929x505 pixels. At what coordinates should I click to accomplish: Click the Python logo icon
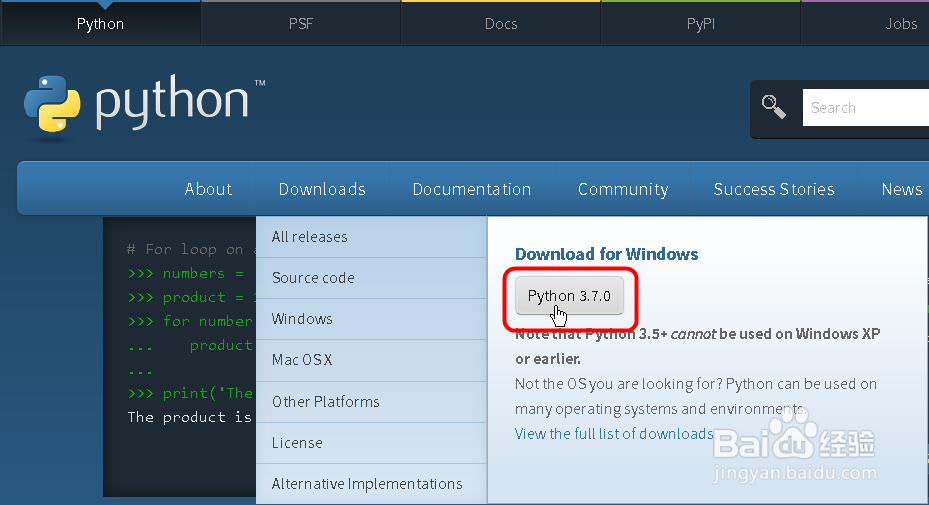coord(52,104)
